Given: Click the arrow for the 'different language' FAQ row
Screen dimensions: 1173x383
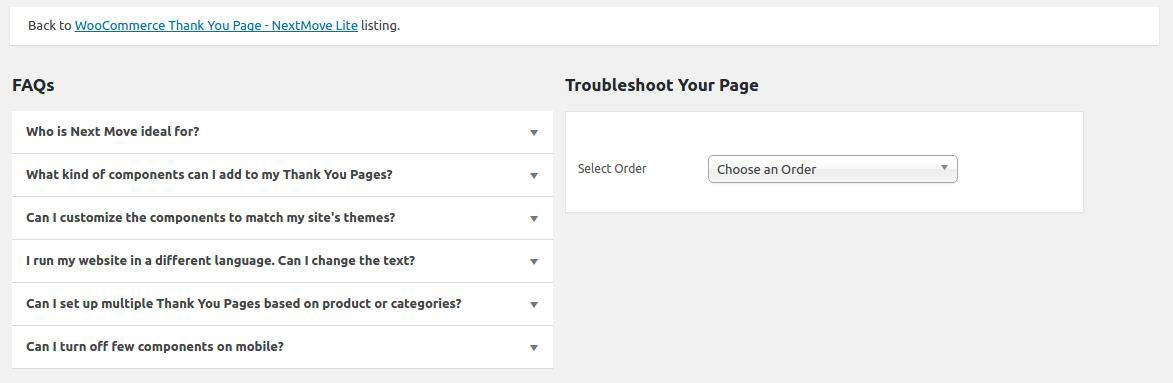Looking at the screenshot, I should 533,262.
